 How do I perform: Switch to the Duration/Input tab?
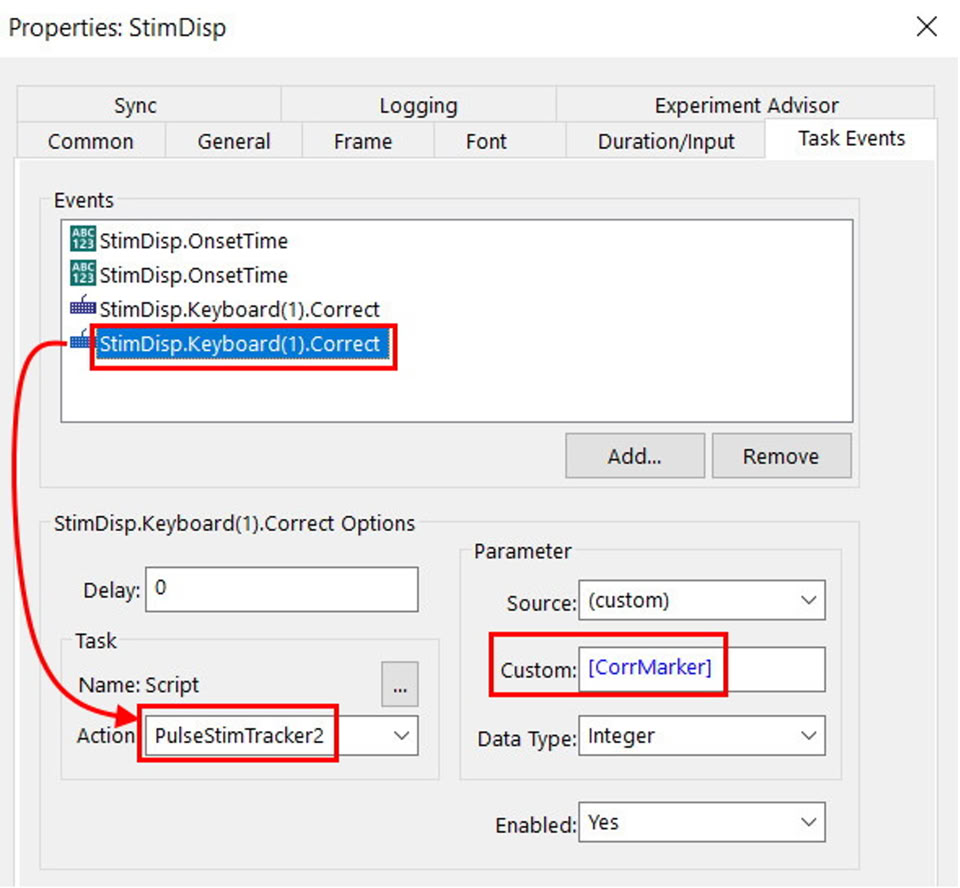point(666,142)
